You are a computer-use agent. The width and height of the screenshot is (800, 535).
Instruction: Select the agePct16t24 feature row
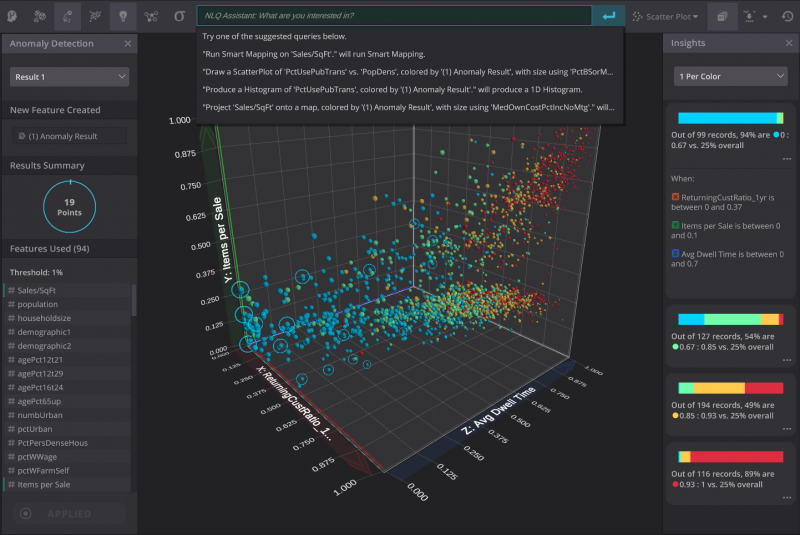[67, 387]
